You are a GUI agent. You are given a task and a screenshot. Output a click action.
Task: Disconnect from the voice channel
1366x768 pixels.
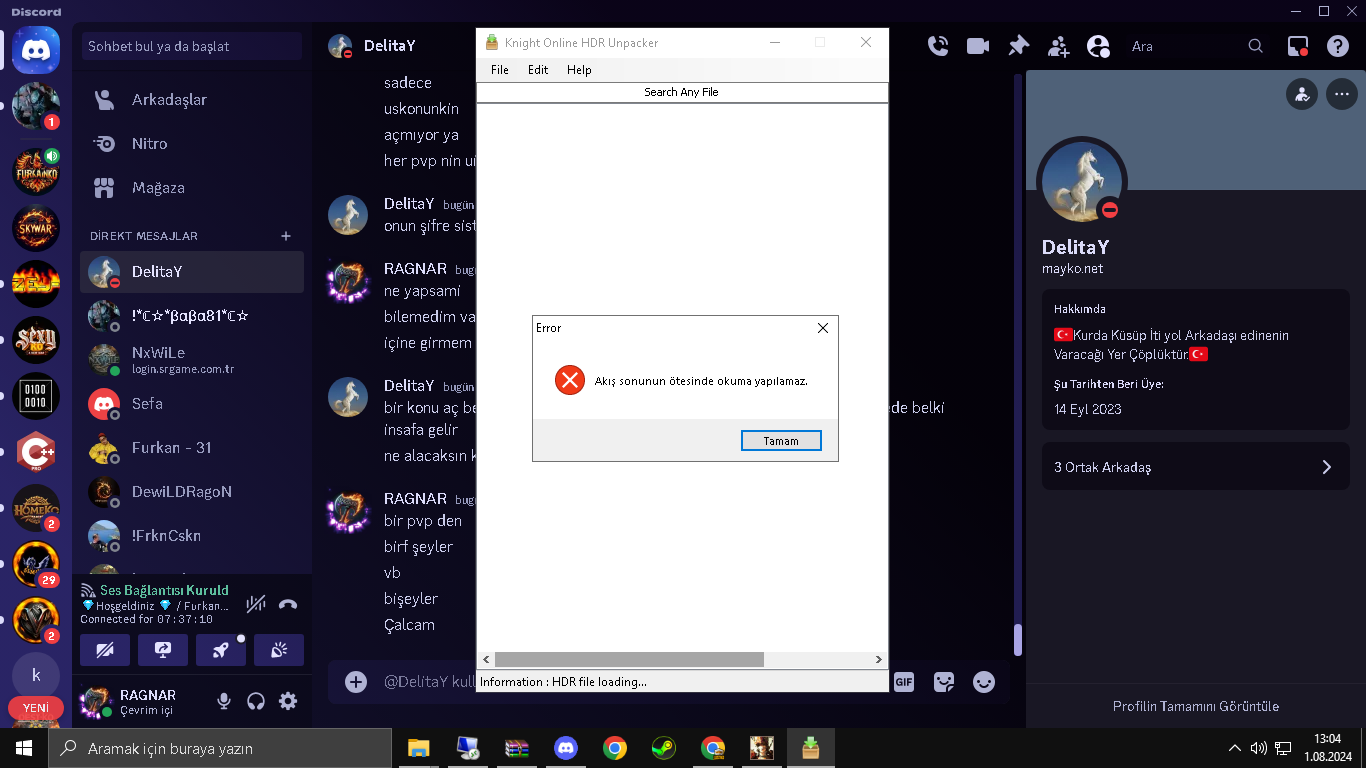[288, 603]
